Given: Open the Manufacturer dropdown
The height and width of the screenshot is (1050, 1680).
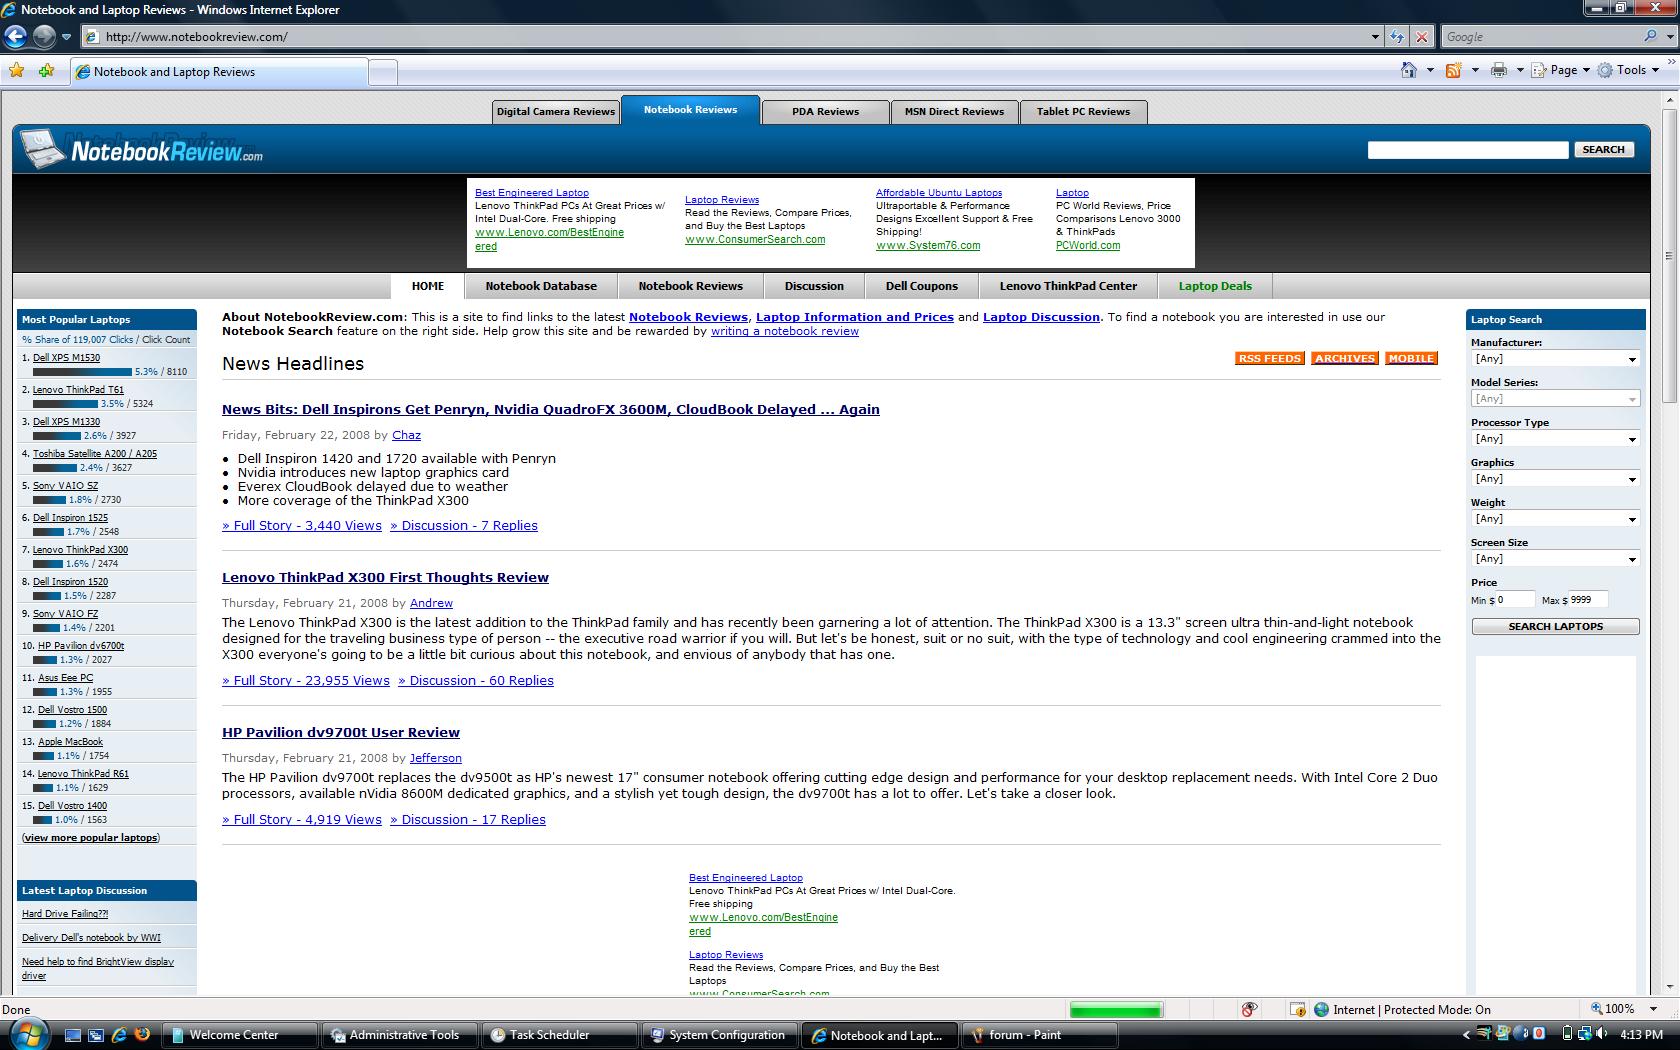Looking at the screenshot, I should pyautogui.click(x=1555, y=359).
